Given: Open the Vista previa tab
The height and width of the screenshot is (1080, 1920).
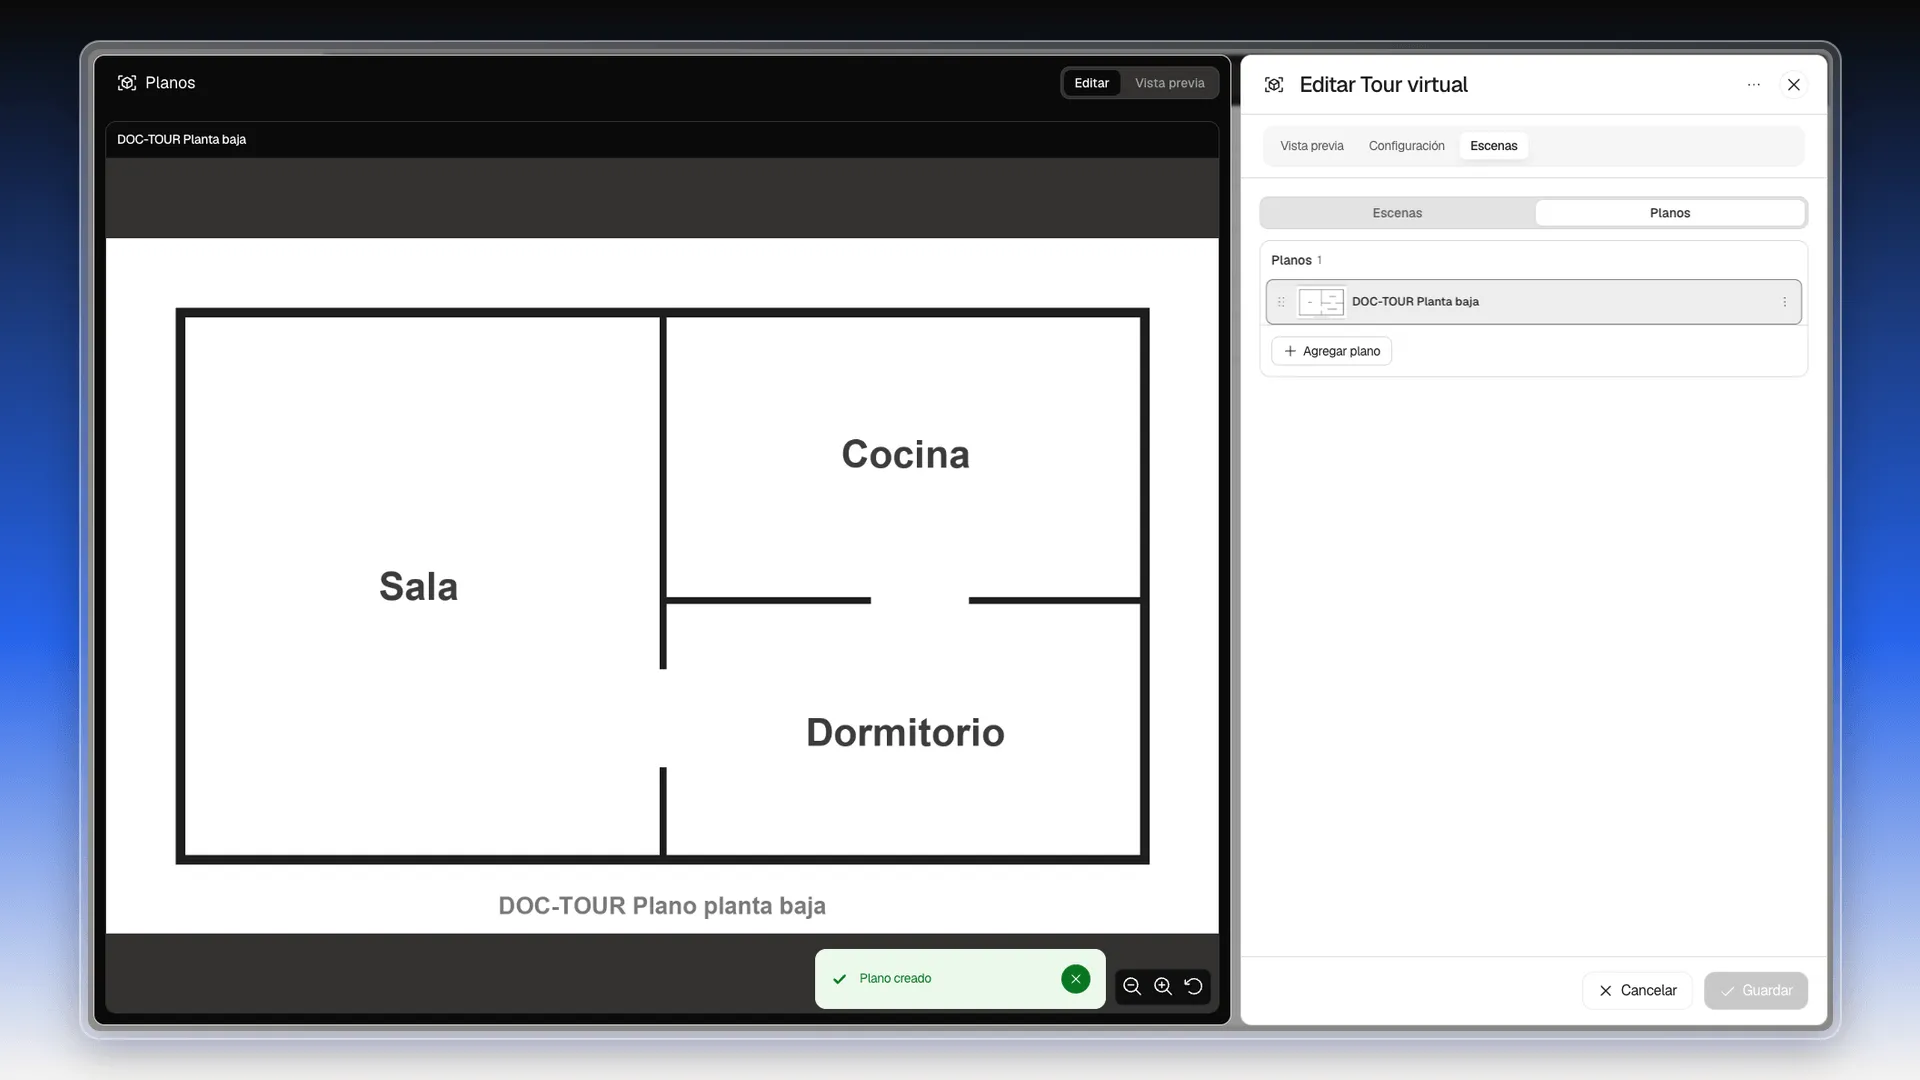Looking at the screenshot, I should coord(1312,146).
